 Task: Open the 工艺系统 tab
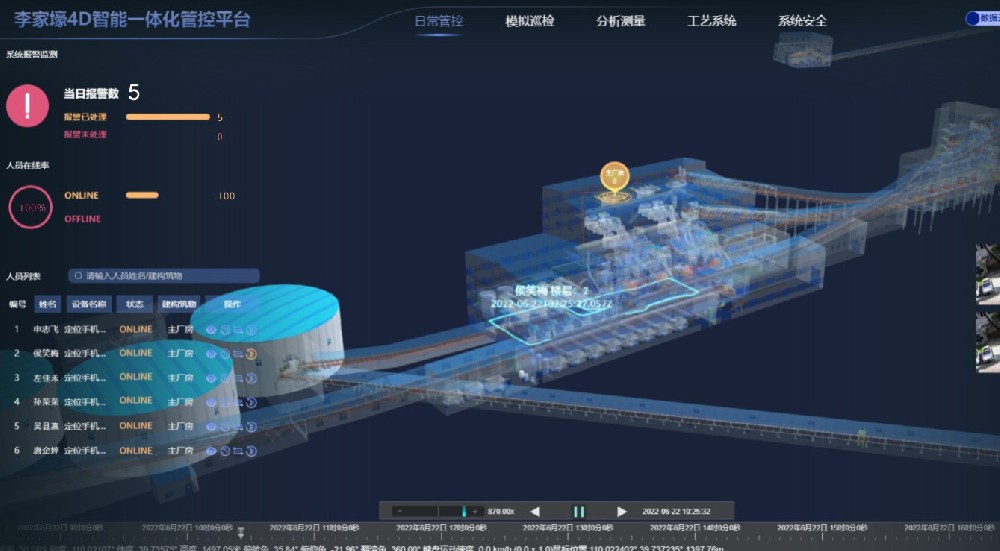click(712, 21)
